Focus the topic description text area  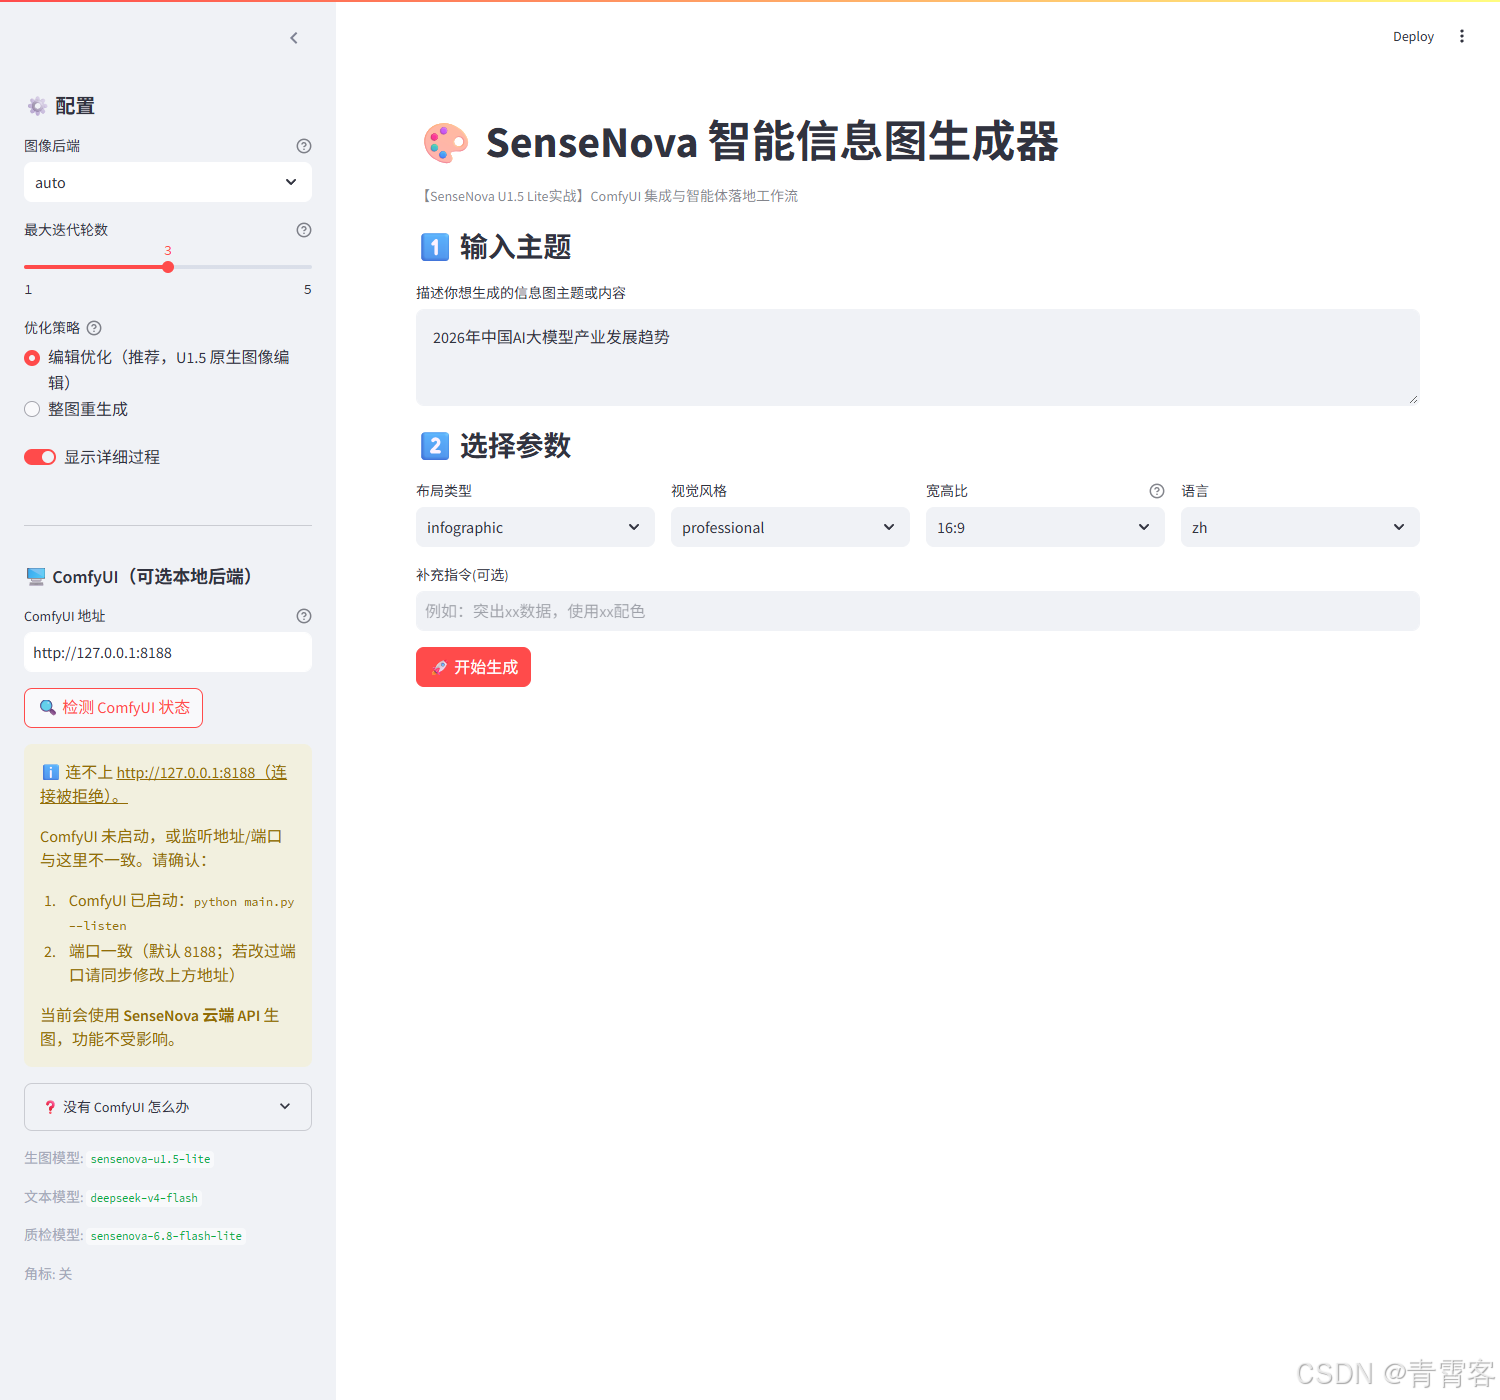coord(918,357)
